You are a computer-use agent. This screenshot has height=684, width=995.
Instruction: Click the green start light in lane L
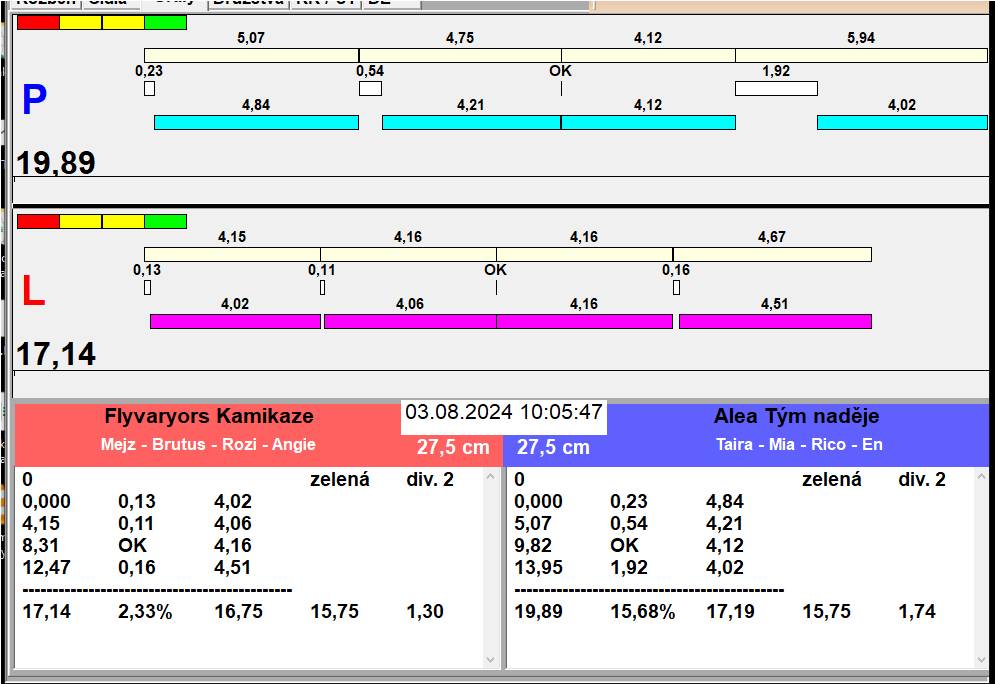165,221
